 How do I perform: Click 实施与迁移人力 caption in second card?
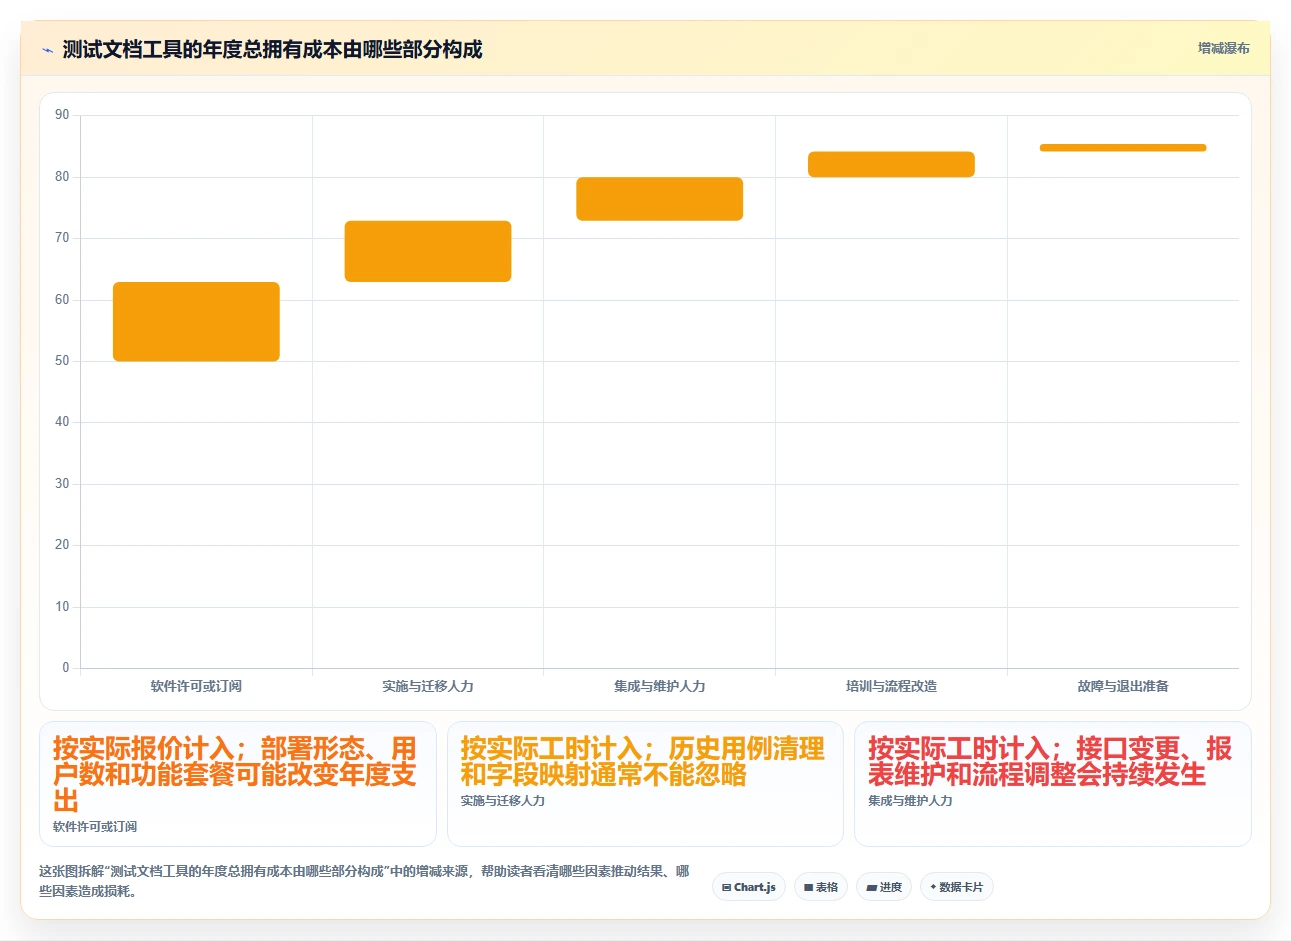[x=503, y=801]
